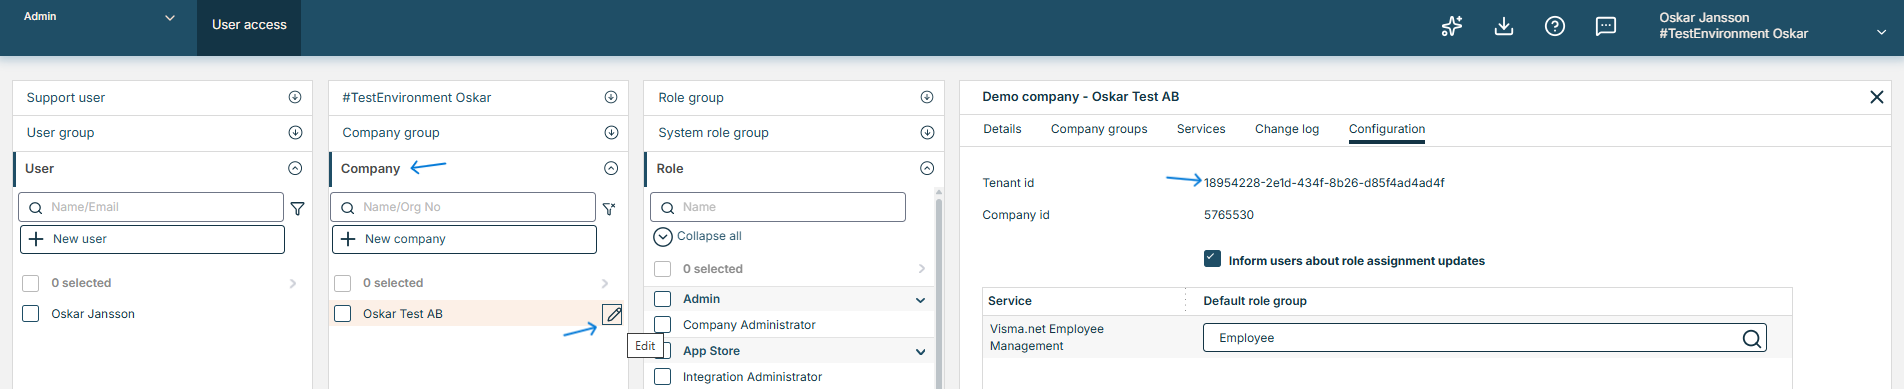The image size is (1904, 389).
Task: Tick the user list select-all checkbox
Action: tap(31, 283)
